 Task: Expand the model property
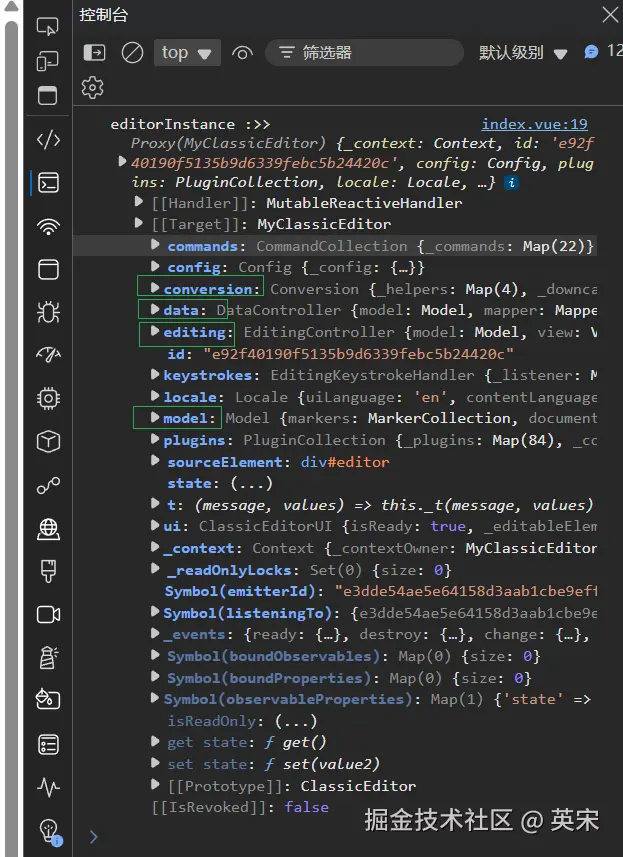click(x=155, y=418)
